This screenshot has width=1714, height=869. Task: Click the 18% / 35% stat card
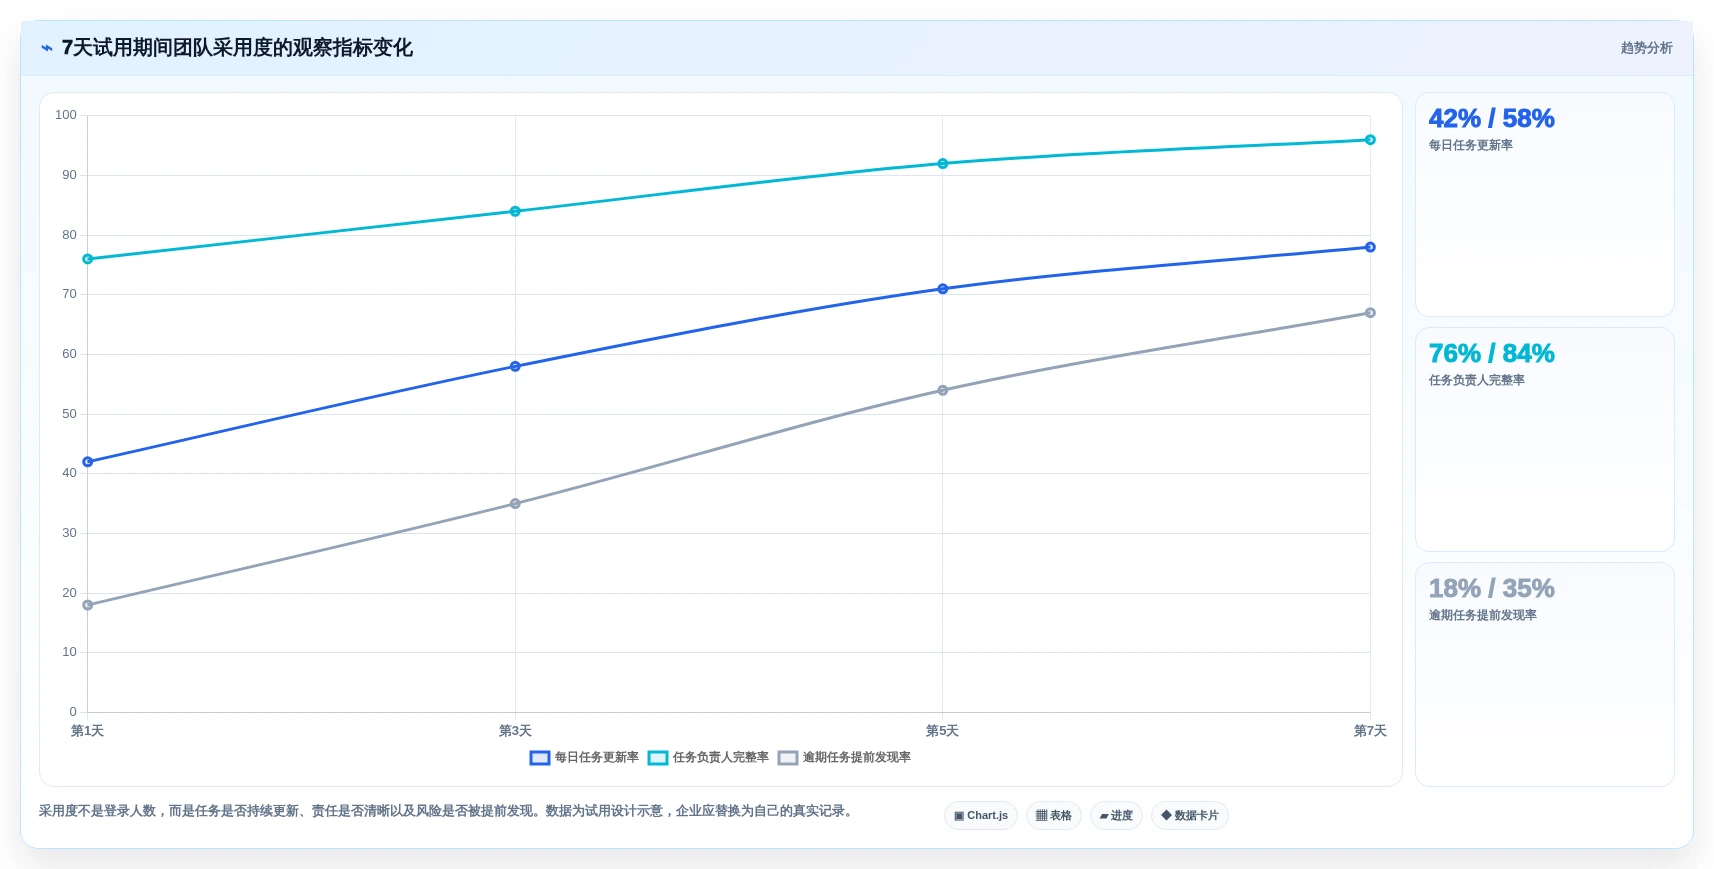pos(1545,675)
